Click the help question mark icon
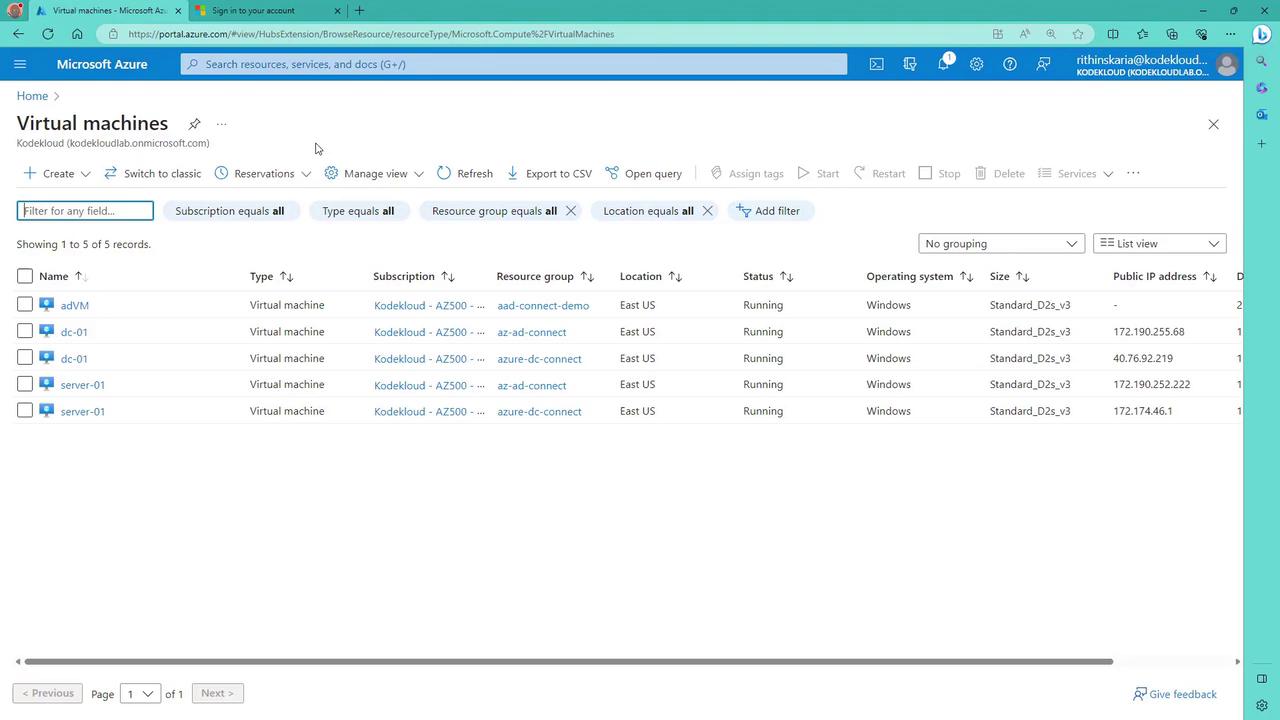Screen dimensions: 1280x720 click(x=1010, y=64)
